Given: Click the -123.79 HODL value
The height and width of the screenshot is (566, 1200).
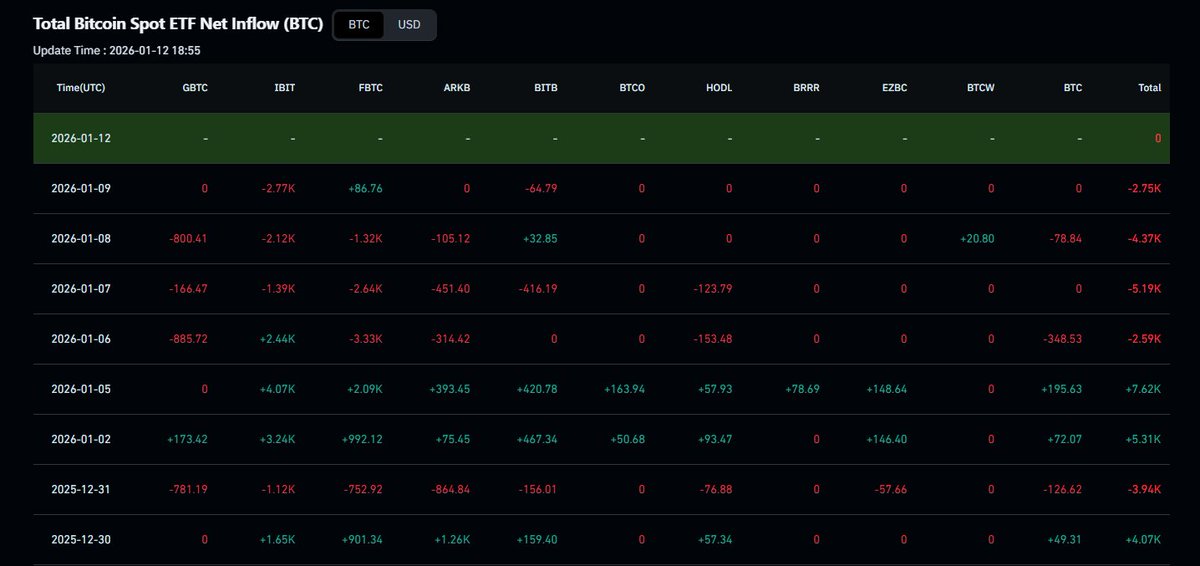Looking at the screenshot, I should click(713, 289).
